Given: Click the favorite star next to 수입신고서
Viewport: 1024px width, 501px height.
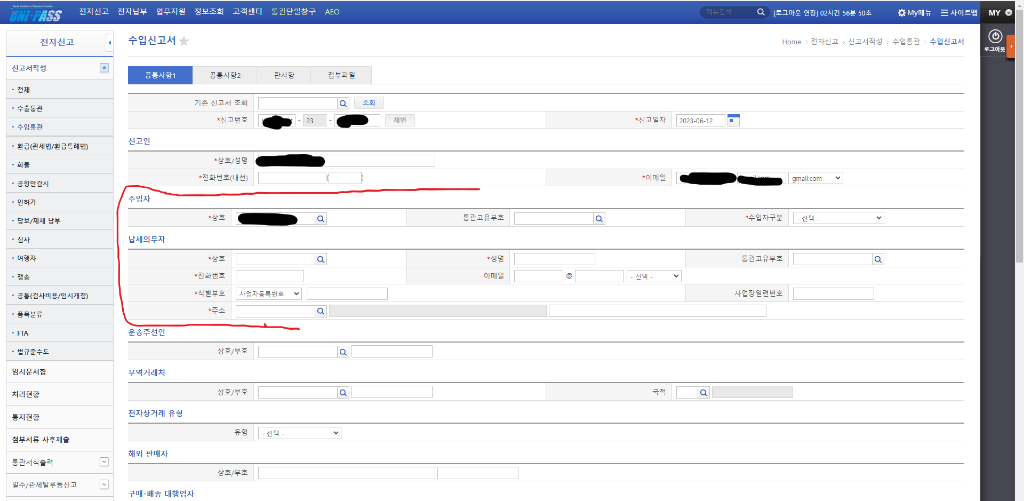Looking at the screenshot, I should pos(184,41).
